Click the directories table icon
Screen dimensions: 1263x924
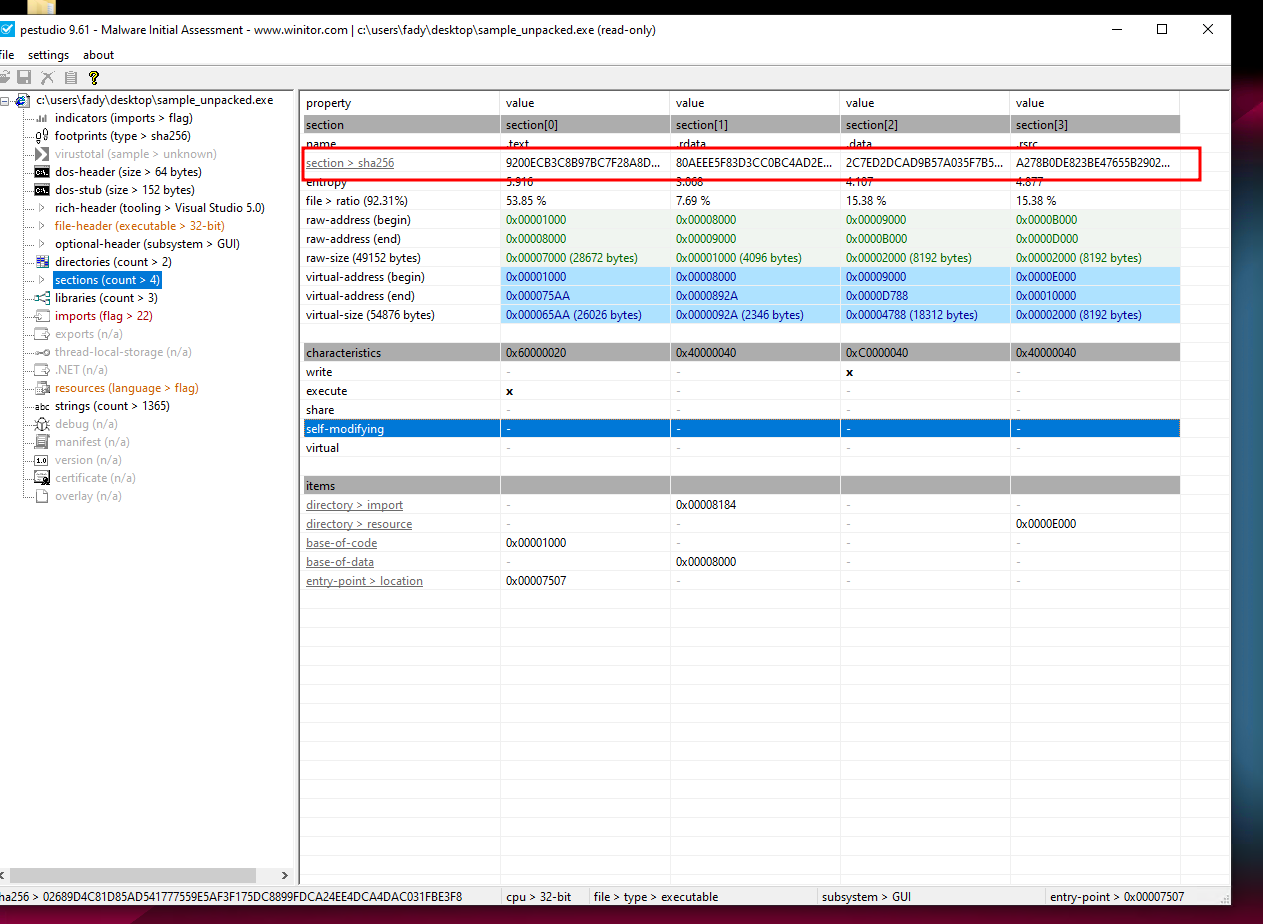click(42, 262)
